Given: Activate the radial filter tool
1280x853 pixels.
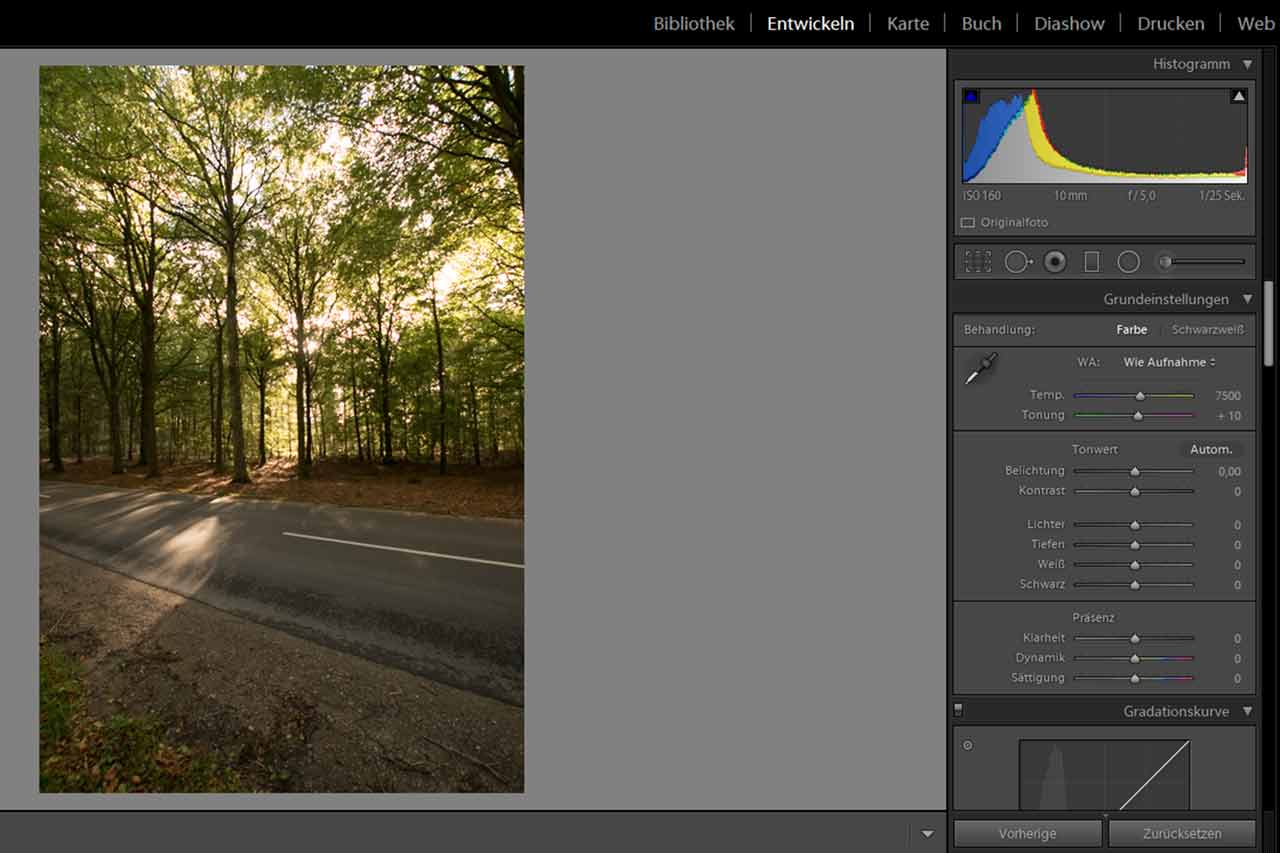Looking at the screenshot, I should (x=1128, y=262).
